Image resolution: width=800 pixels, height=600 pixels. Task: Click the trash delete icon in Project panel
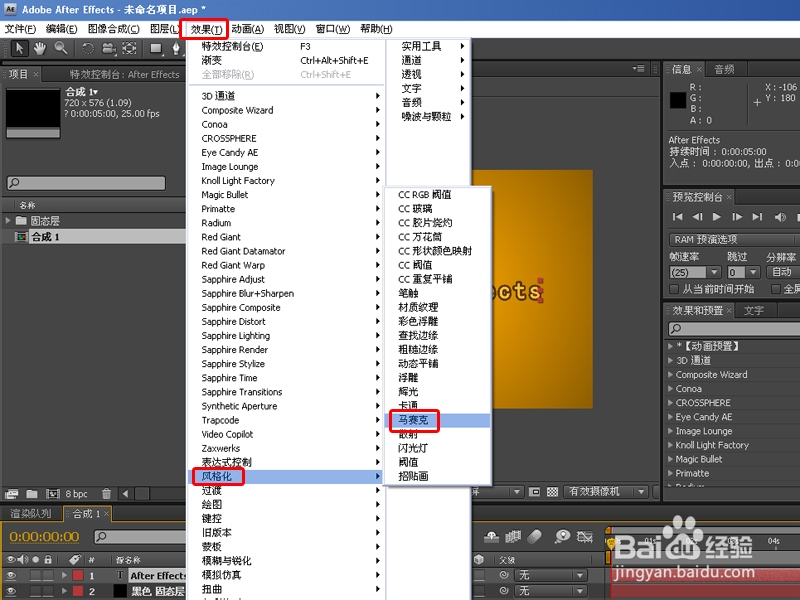tap(106, 494)
